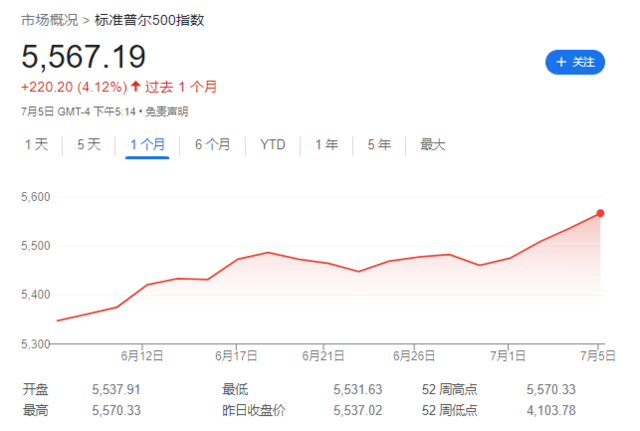Click the 关注 follow button
The width and height of the screenshot is (640, 431).
[x=575, y=62]
